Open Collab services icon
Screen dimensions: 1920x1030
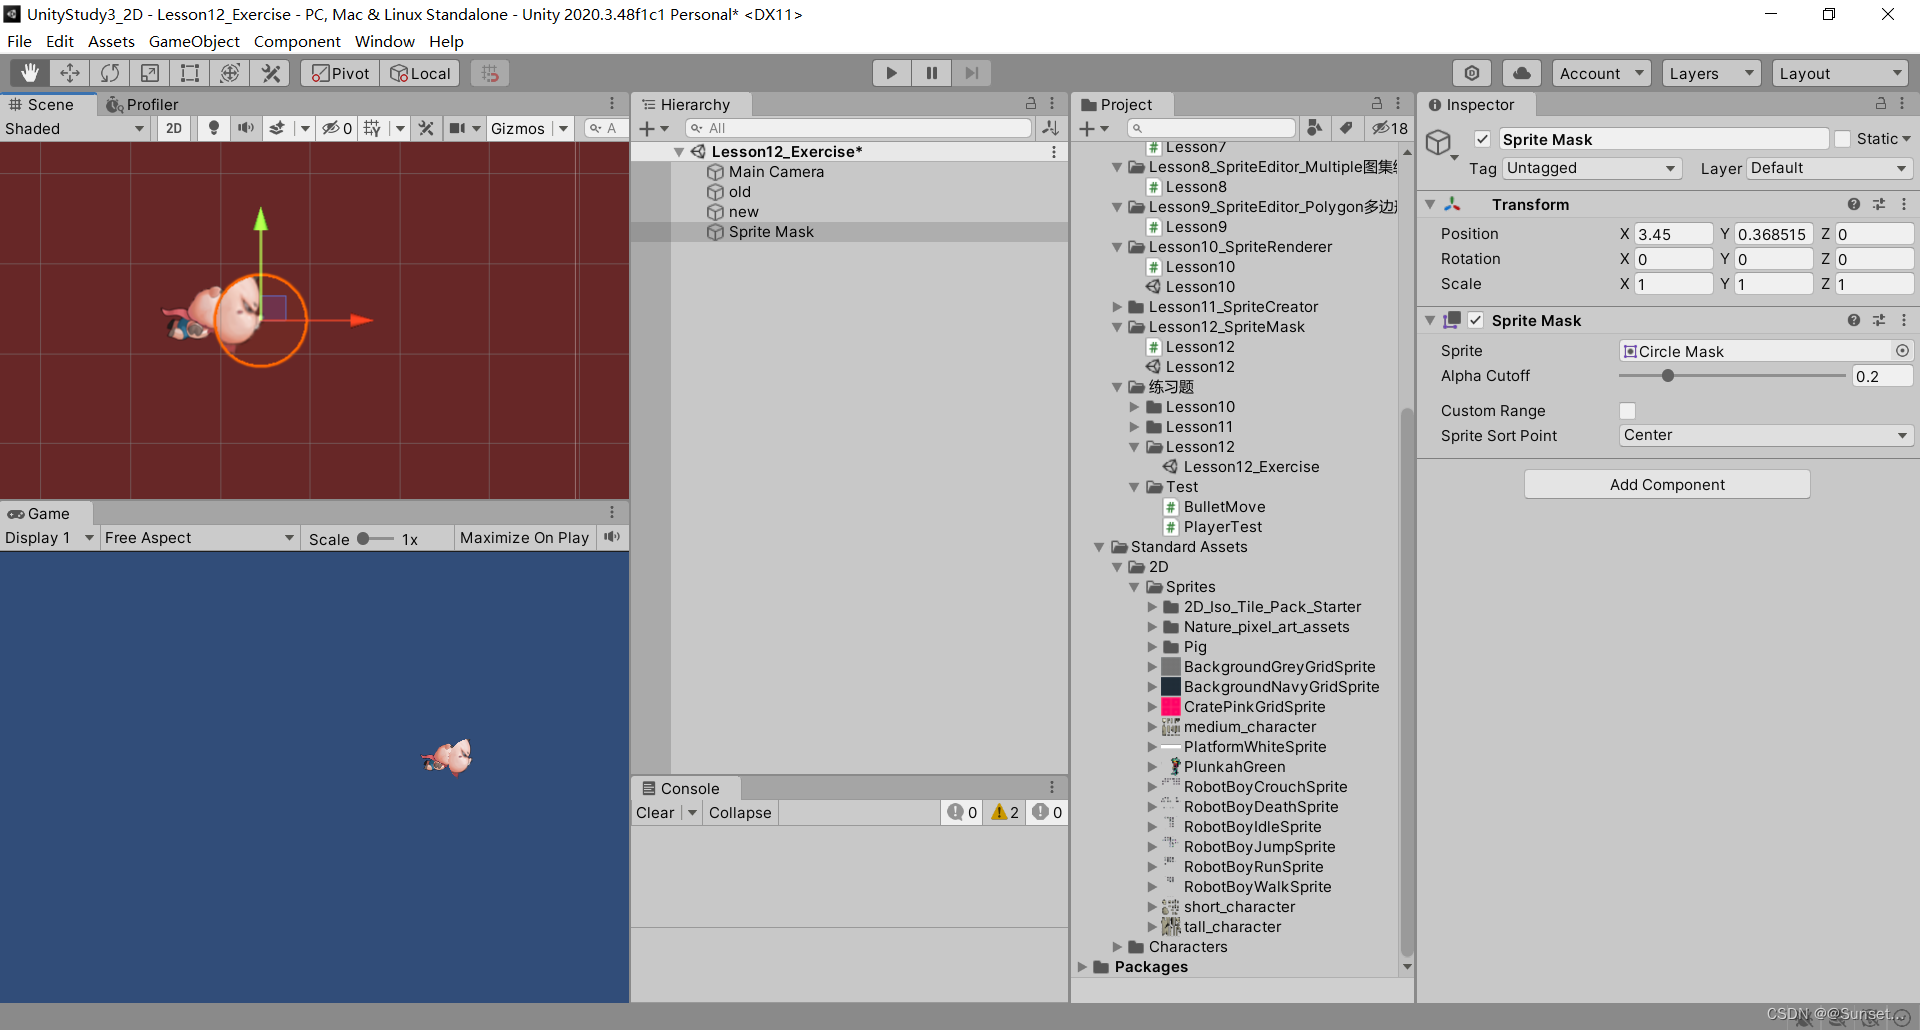(x=1472, y=73)
